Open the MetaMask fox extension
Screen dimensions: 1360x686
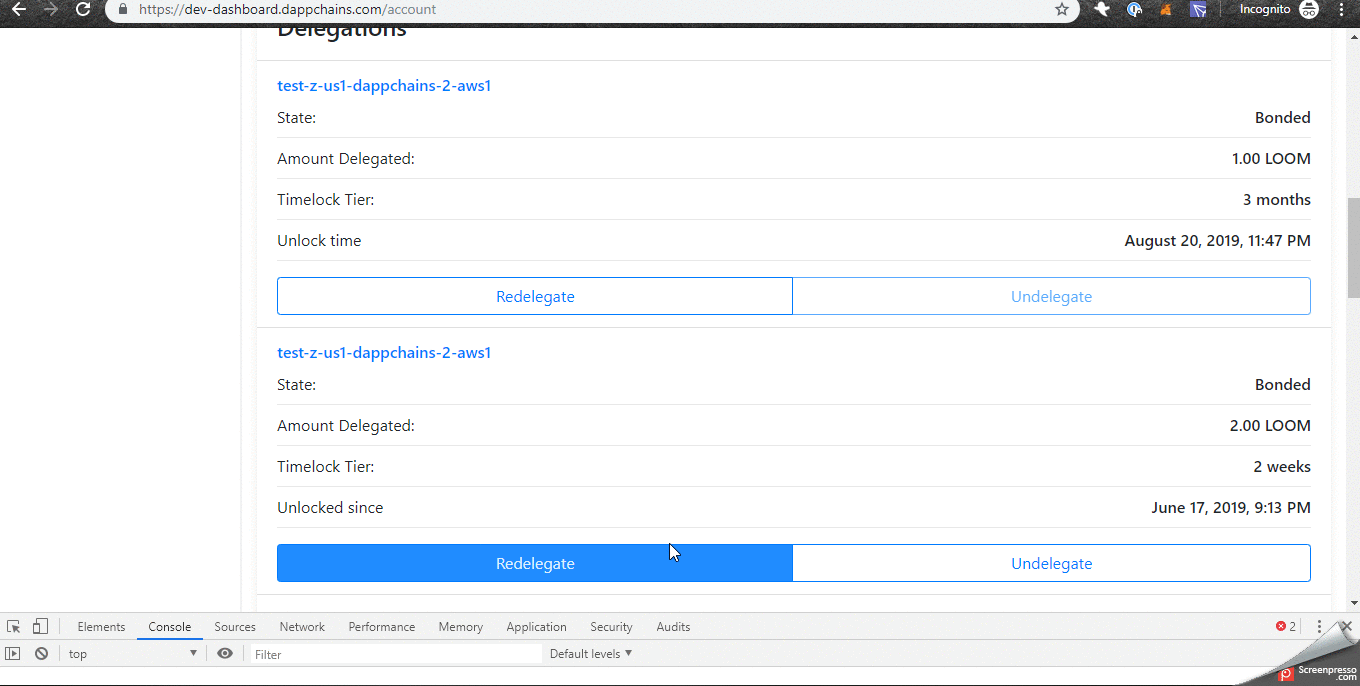(1166, 9)
